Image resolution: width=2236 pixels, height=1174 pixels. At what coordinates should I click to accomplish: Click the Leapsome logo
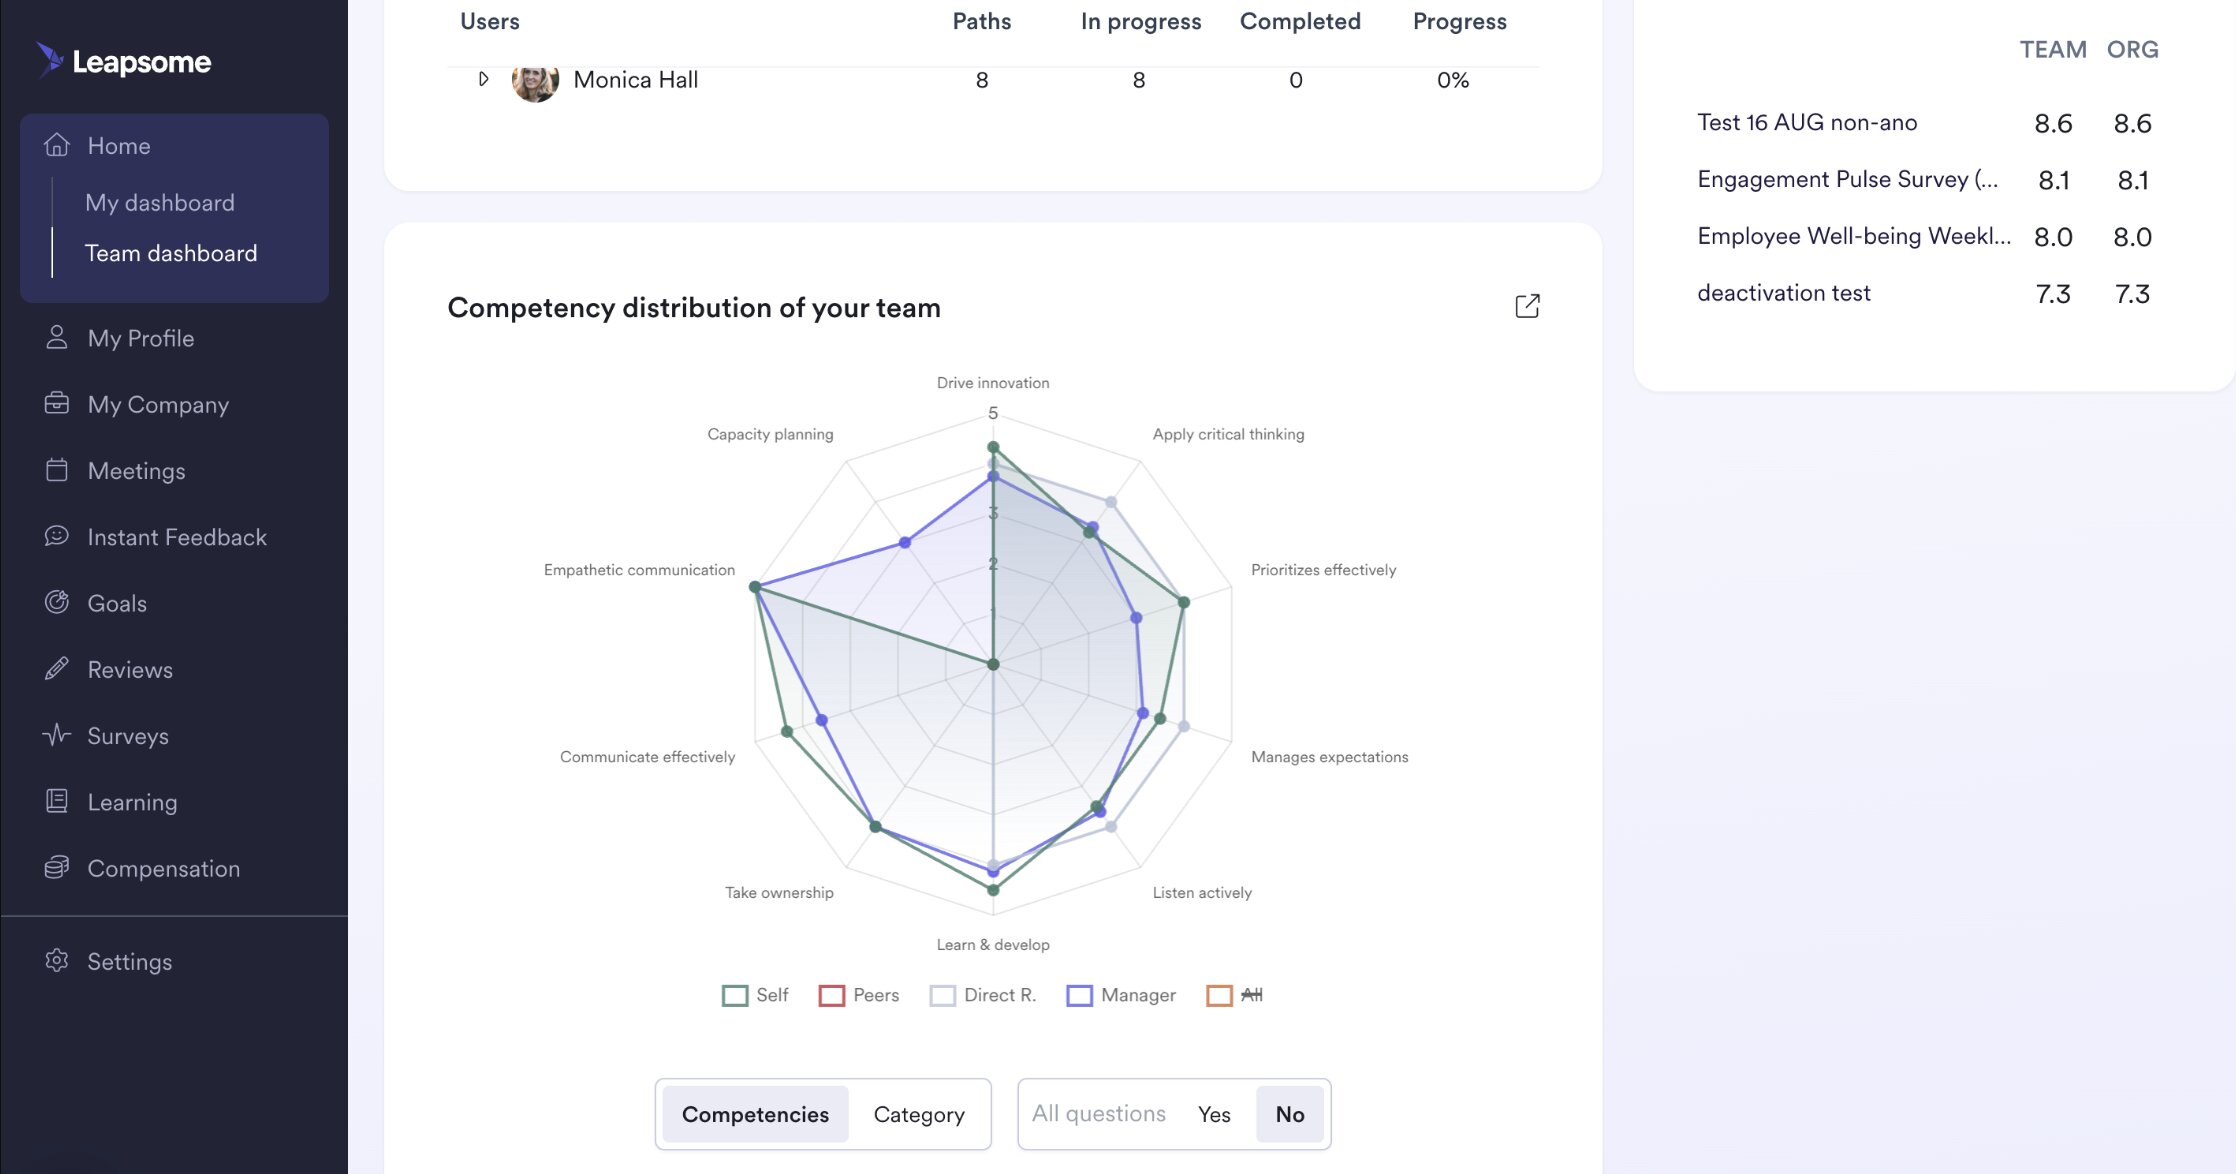[x=124, y=61]
